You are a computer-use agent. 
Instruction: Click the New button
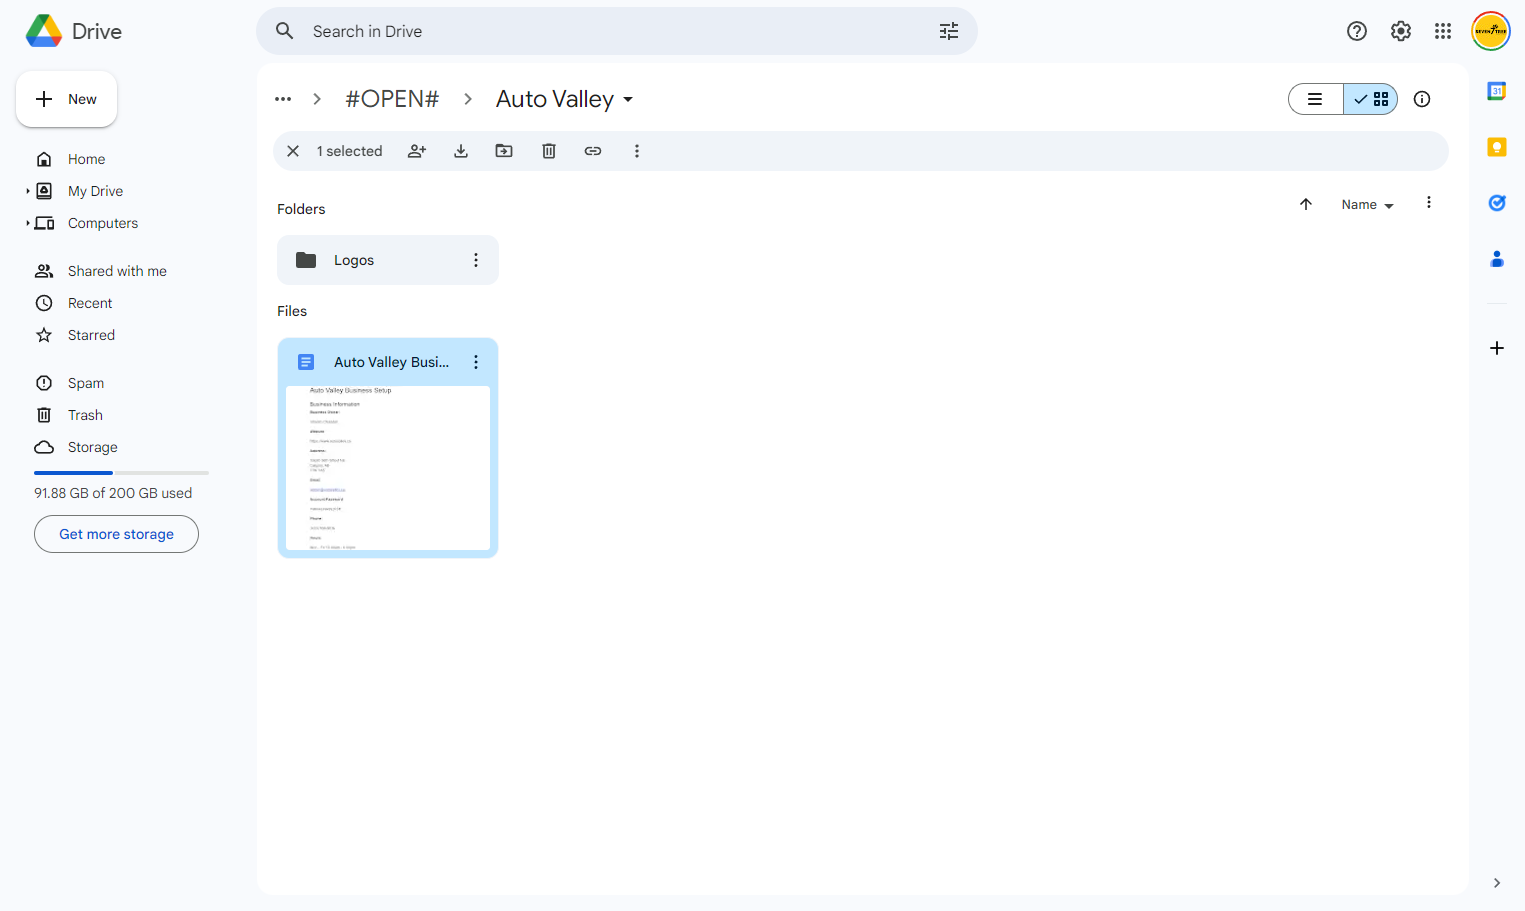click(67, 99)
